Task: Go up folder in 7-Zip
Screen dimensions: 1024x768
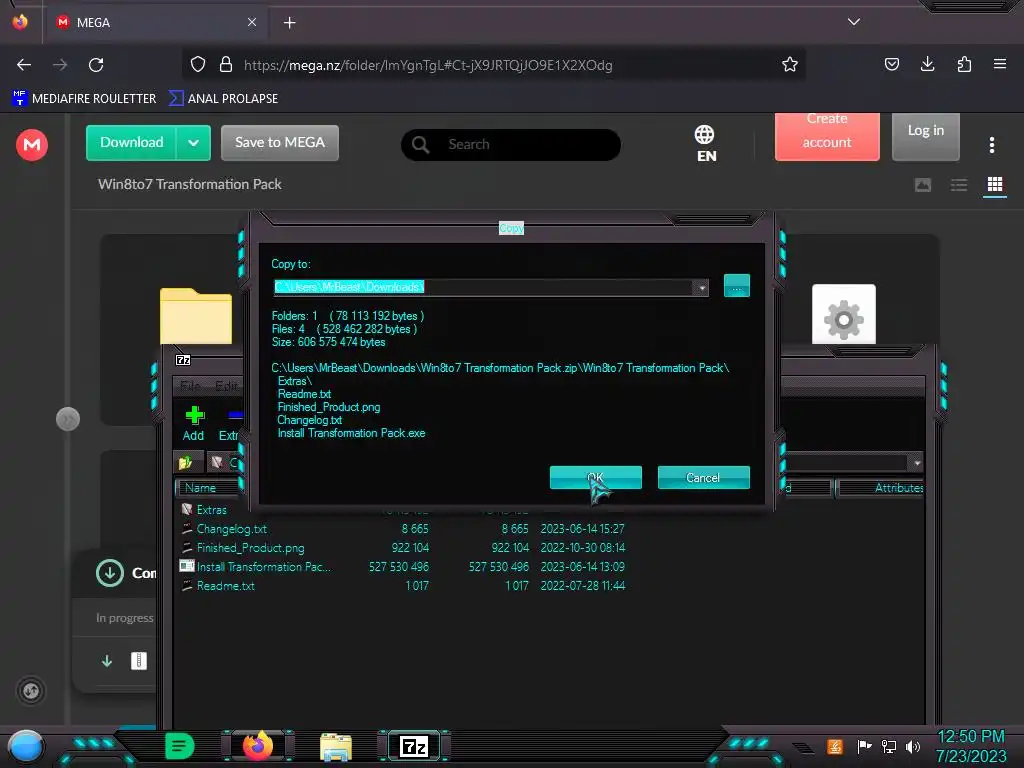Action: point(185,462)
